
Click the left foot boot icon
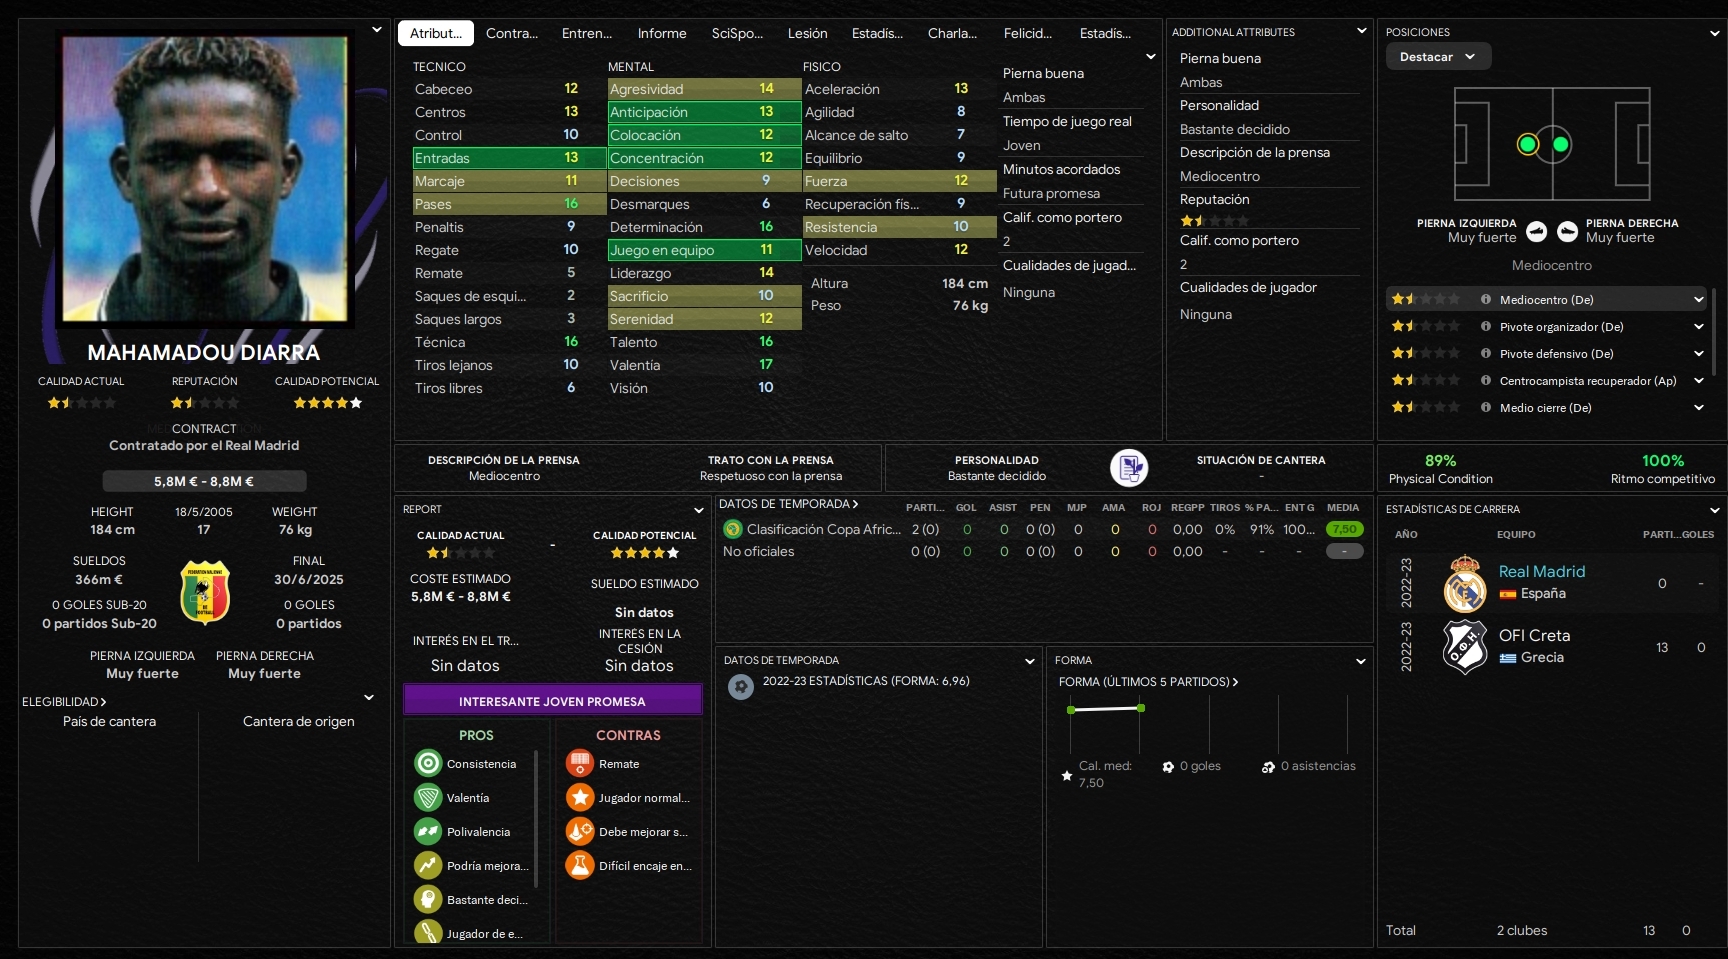[x=1537, y=232]
